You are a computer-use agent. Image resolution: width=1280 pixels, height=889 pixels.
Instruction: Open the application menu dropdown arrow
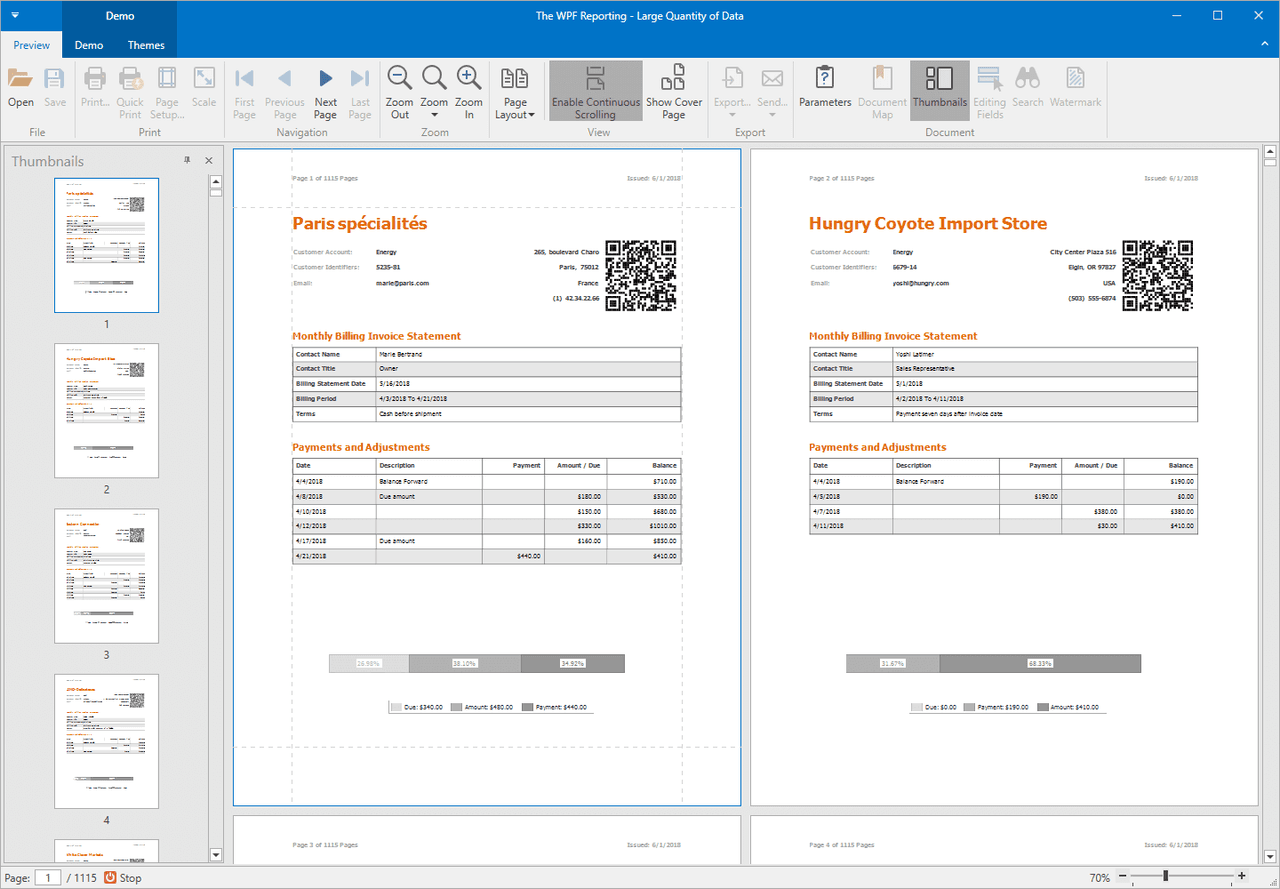pos(14,15)
